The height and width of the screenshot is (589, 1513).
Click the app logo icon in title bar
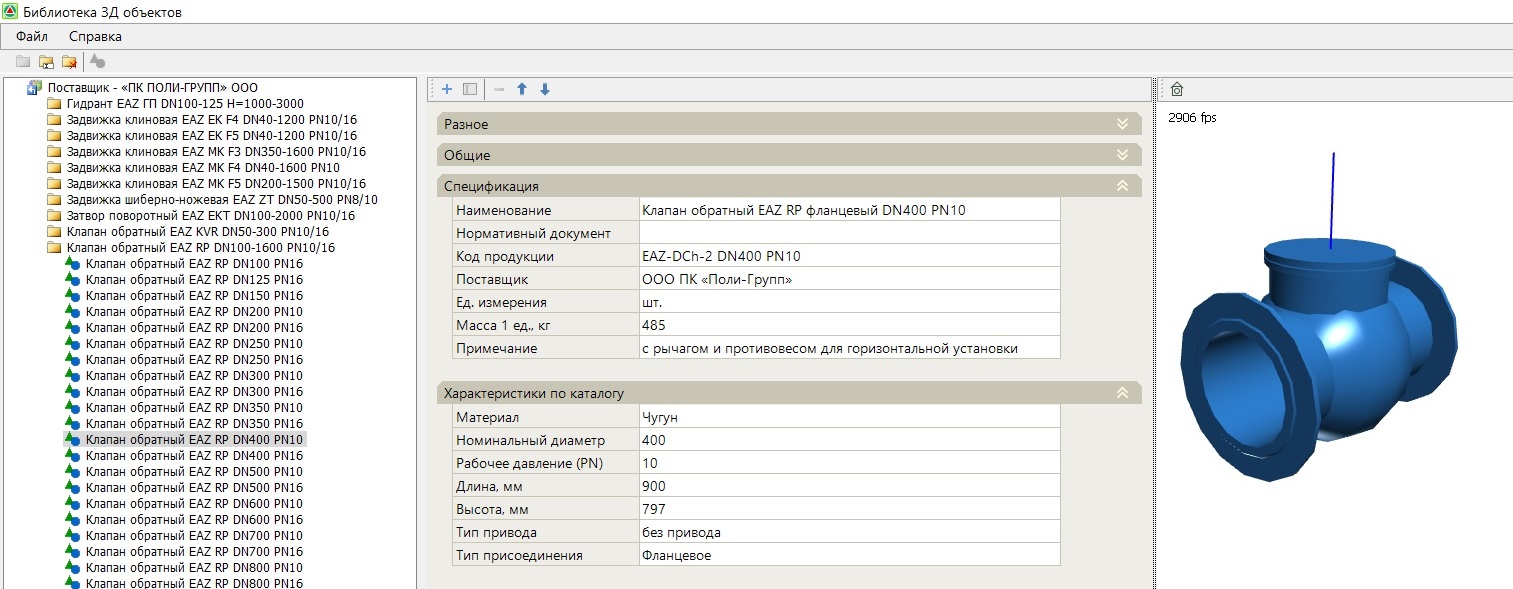(11, 12)
